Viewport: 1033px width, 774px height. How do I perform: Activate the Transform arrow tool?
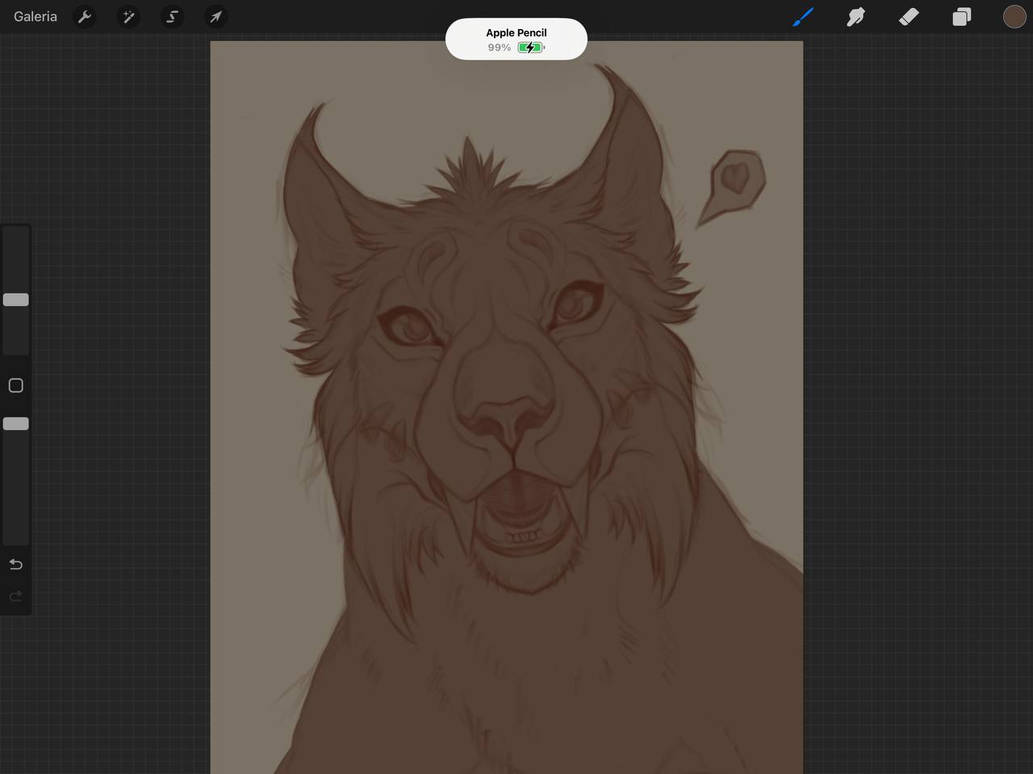pos(215,16)
